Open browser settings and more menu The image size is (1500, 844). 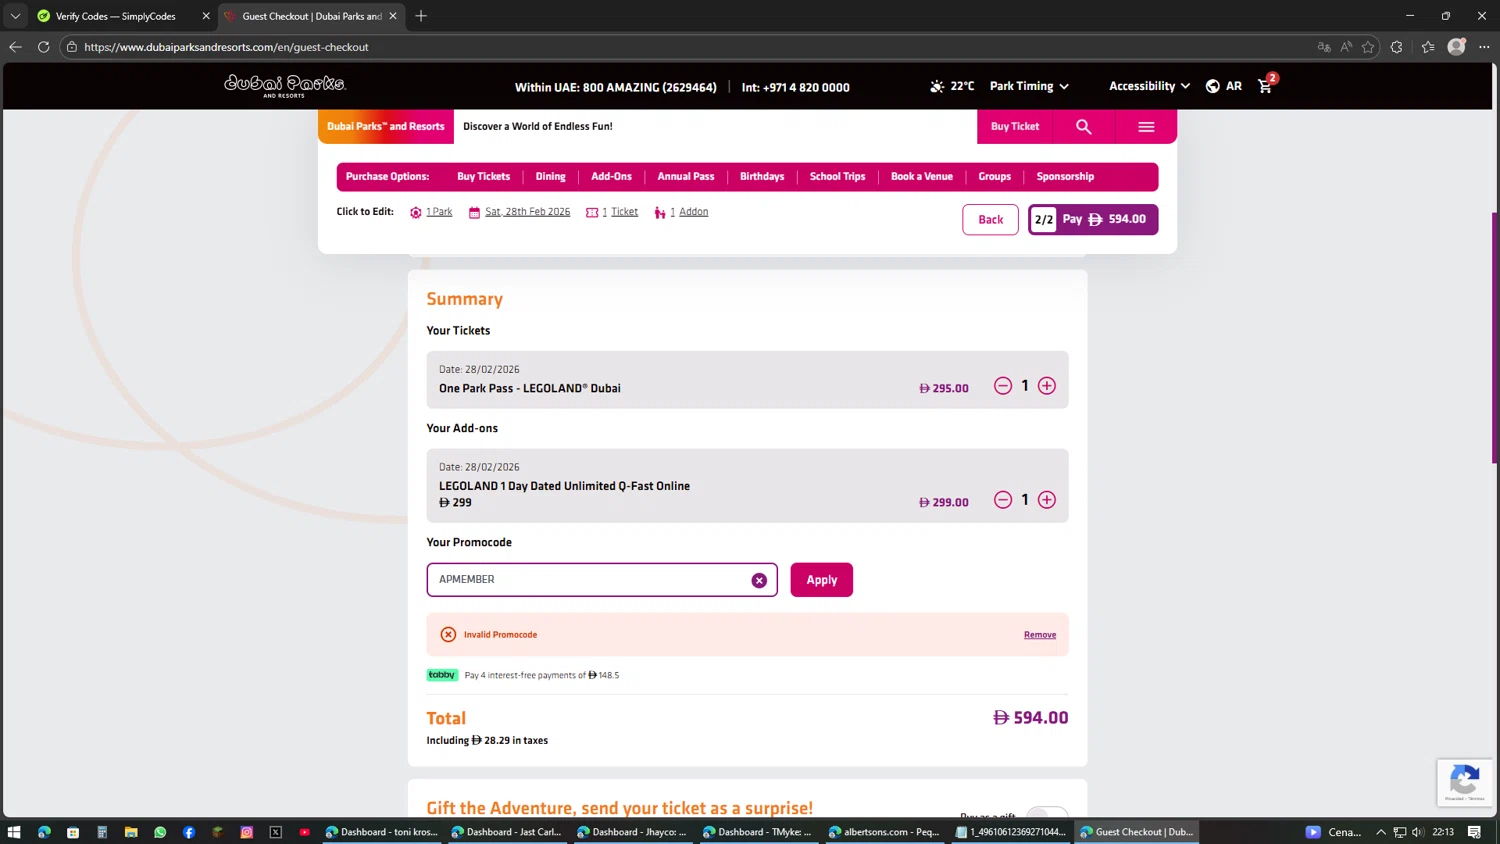1484,47
